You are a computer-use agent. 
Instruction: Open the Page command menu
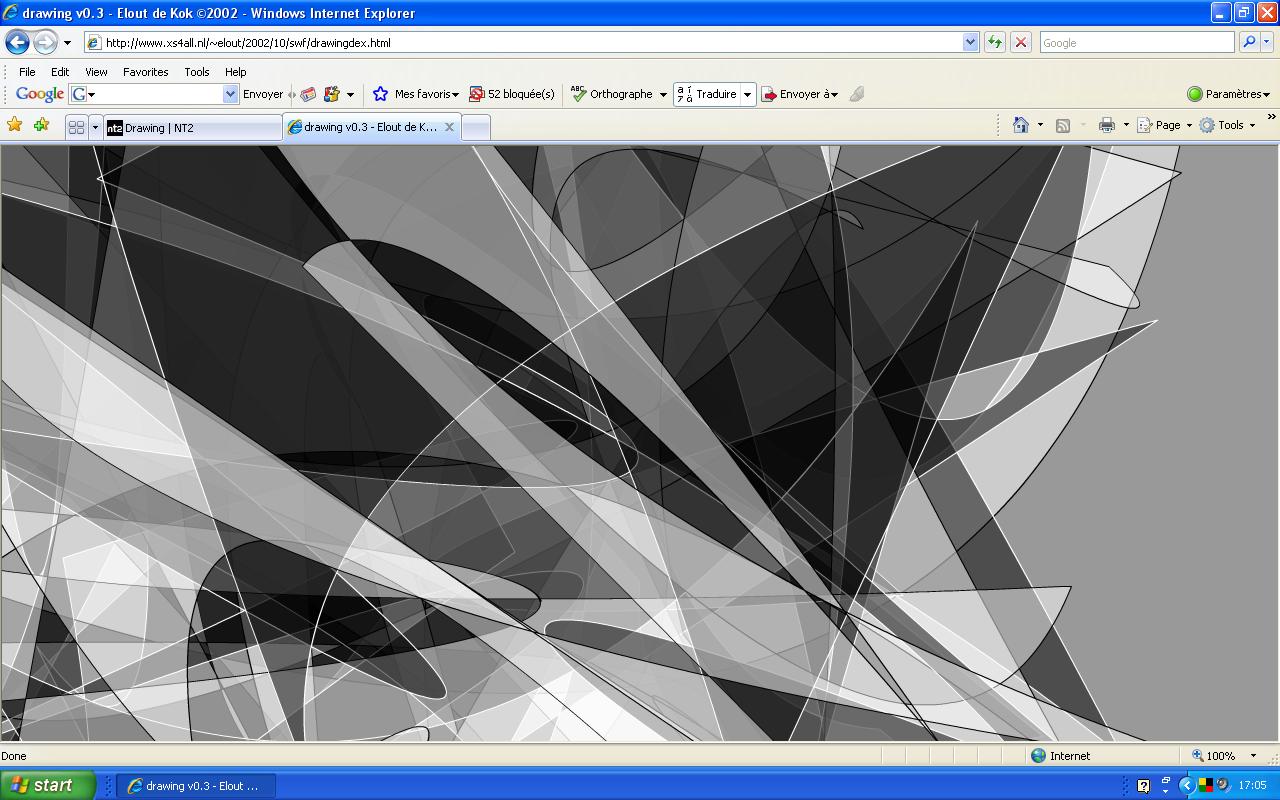[x=1165, y=125]
